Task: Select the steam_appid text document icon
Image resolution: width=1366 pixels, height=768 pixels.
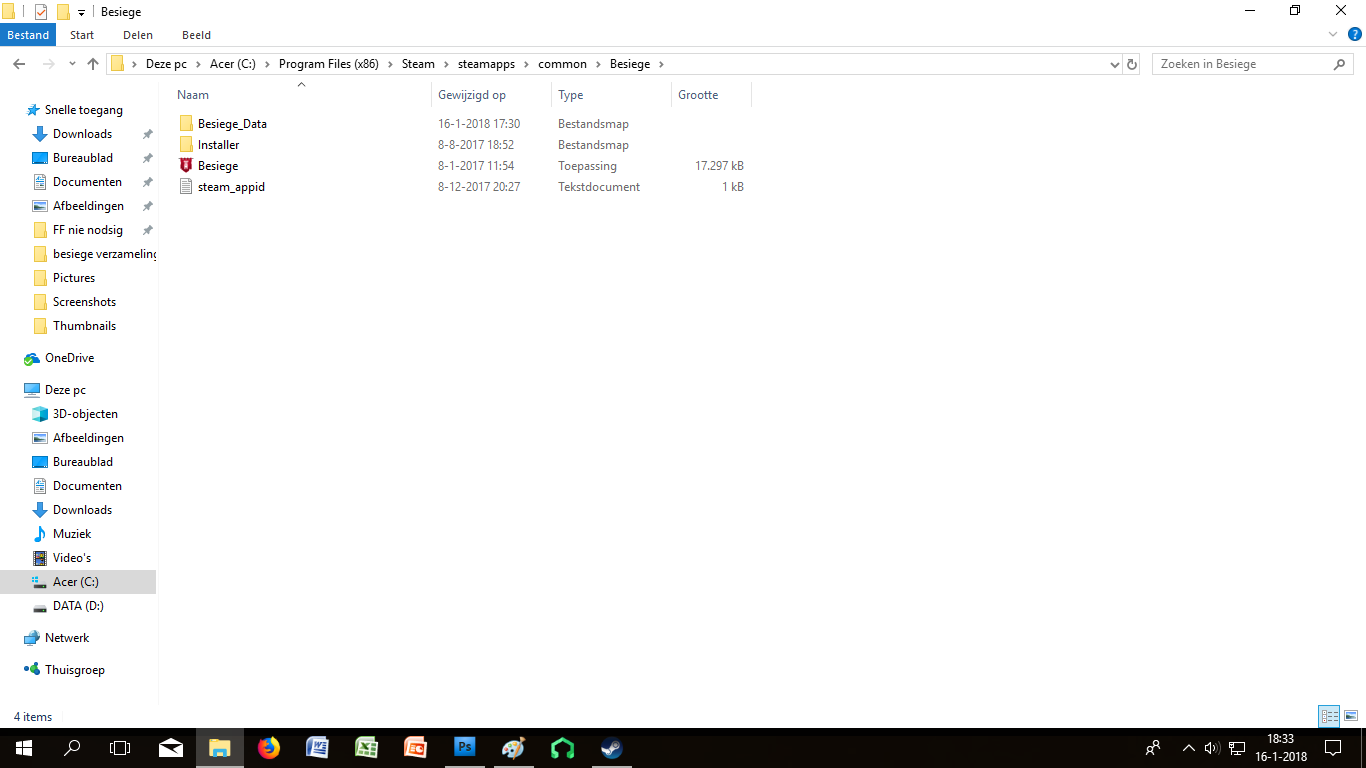Action: (186, 187)
